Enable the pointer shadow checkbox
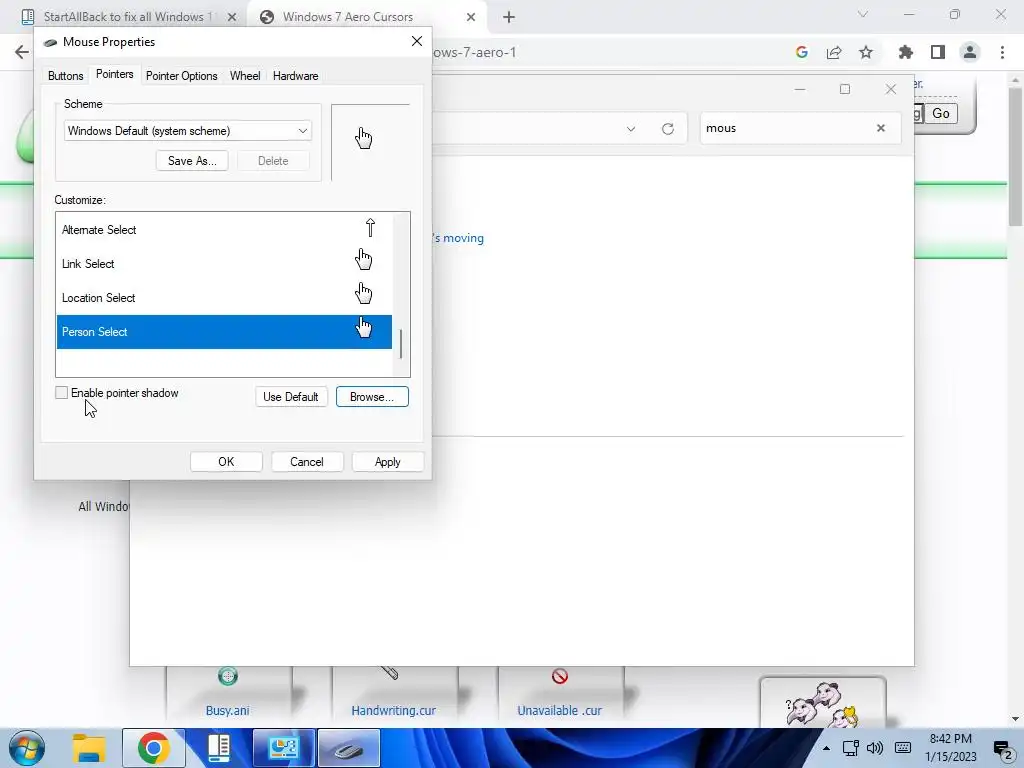 [61, 392]
